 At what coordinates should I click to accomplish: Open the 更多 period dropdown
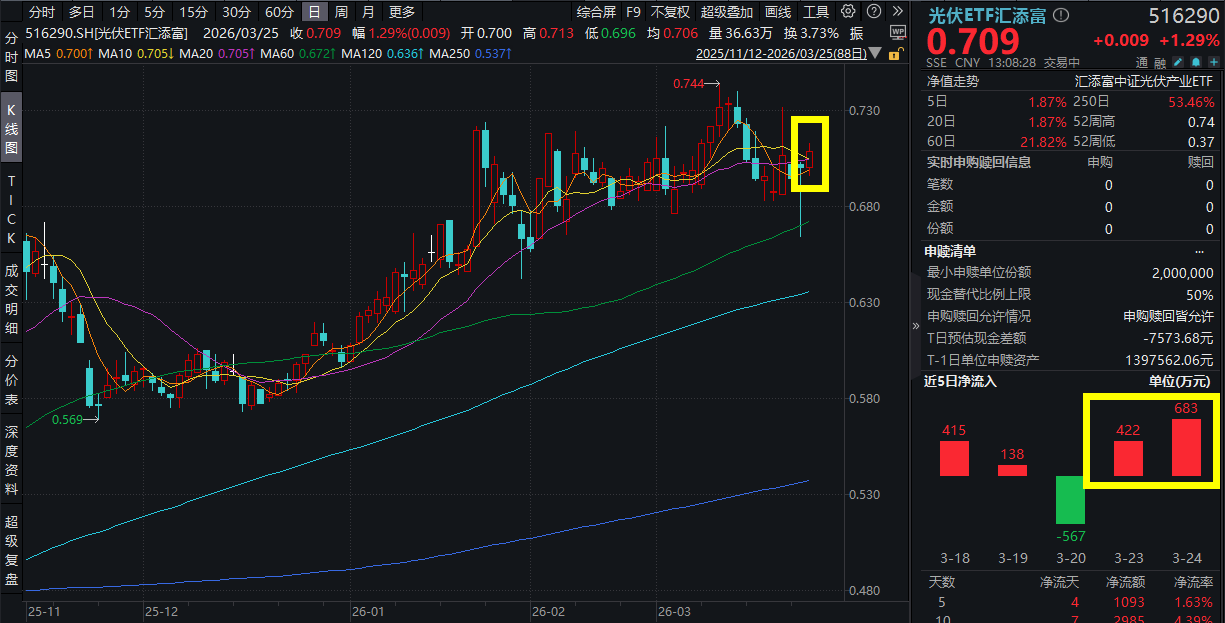tap(401, 12)
